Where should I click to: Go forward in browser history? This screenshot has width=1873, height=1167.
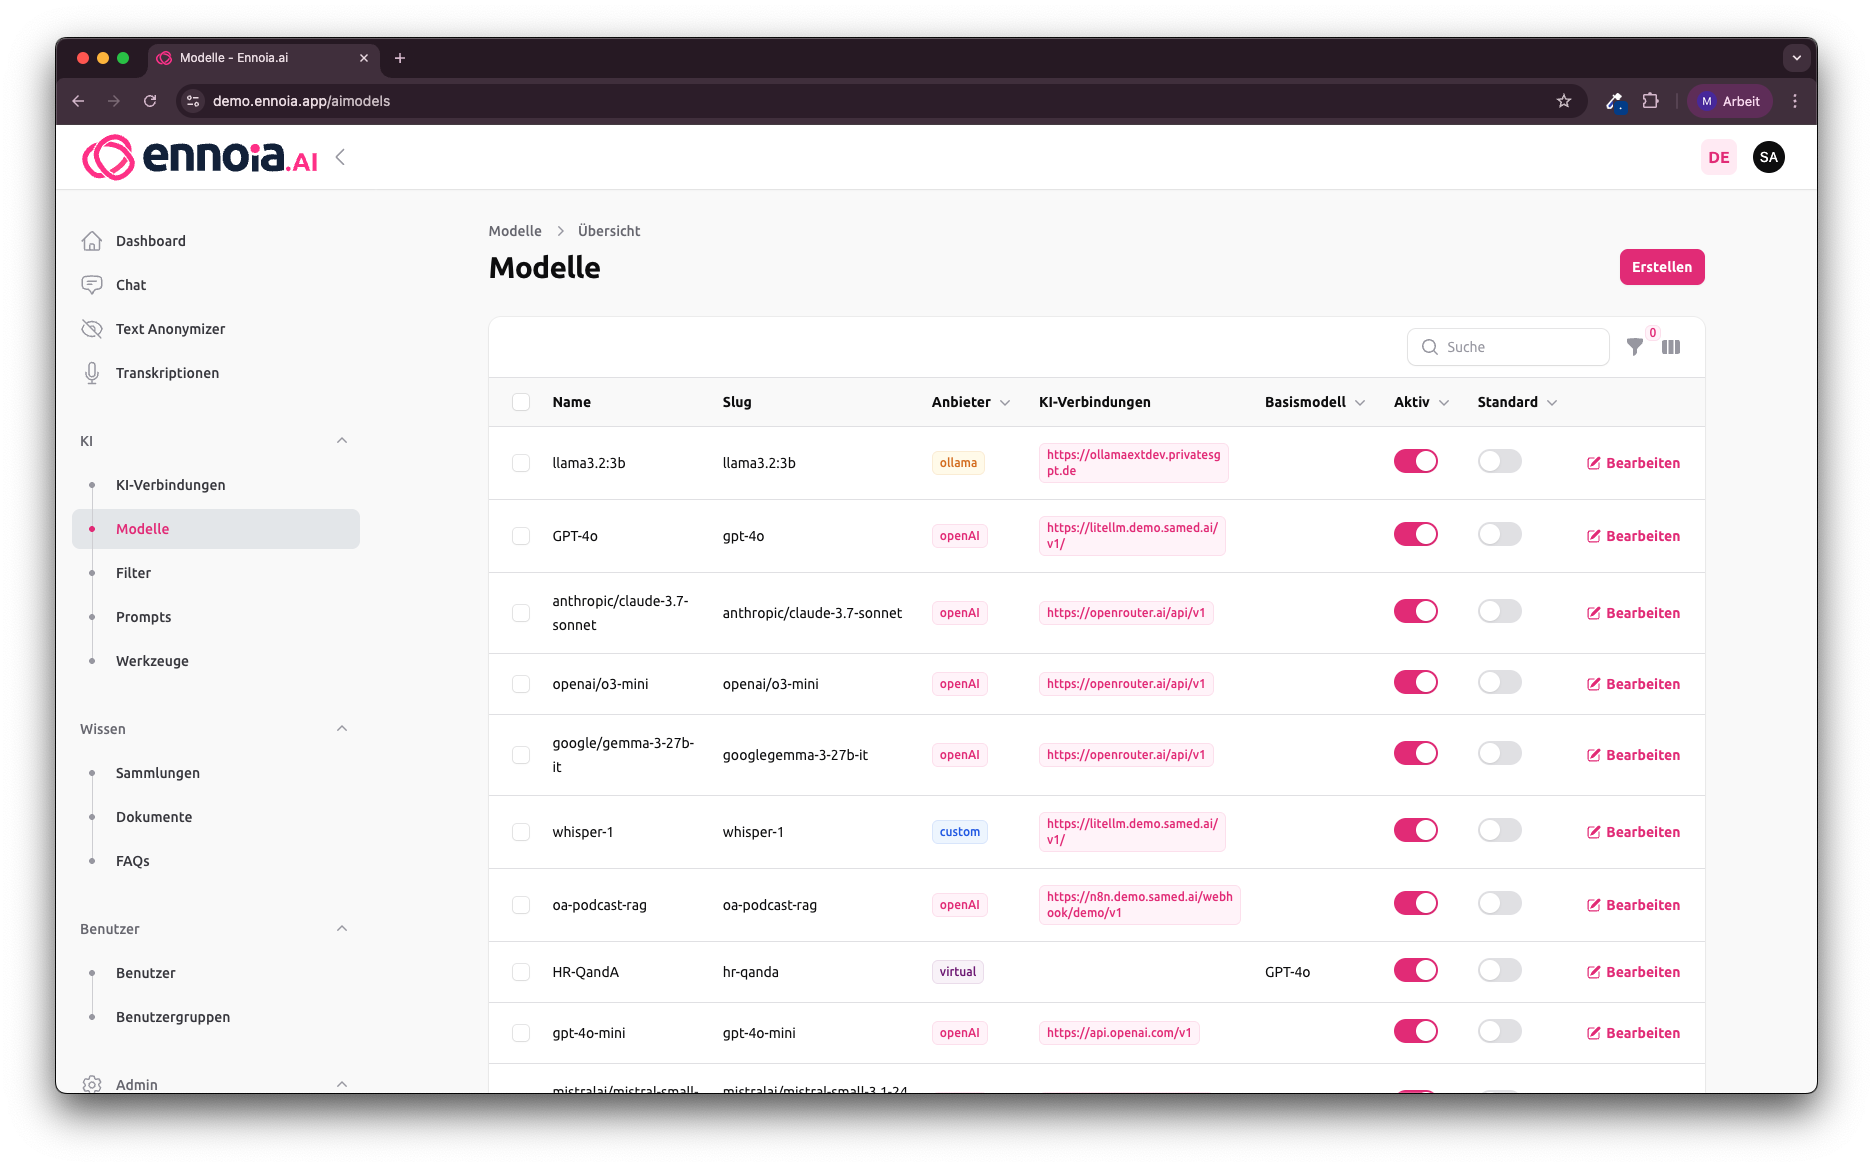point(114,101)
